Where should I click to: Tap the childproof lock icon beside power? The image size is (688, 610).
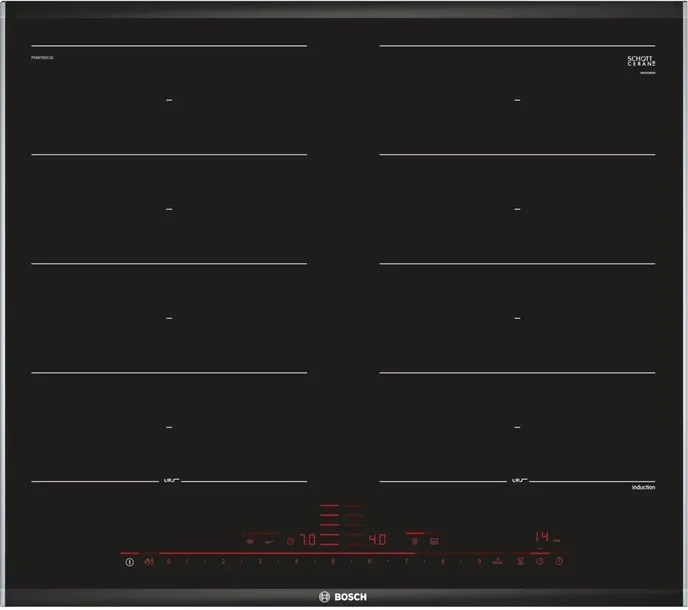coord(149,562)
